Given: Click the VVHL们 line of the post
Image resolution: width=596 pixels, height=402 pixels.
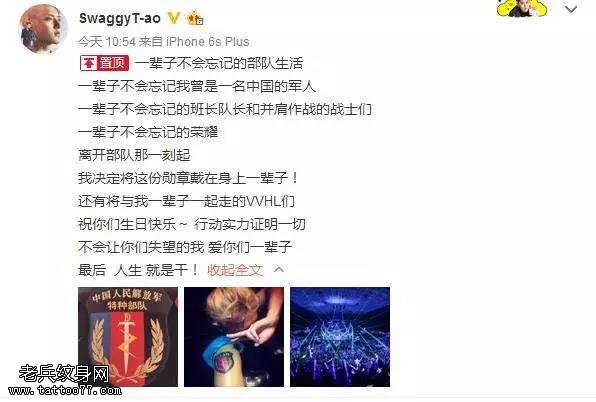Looking at the screenshot, I should click(186, 201).
